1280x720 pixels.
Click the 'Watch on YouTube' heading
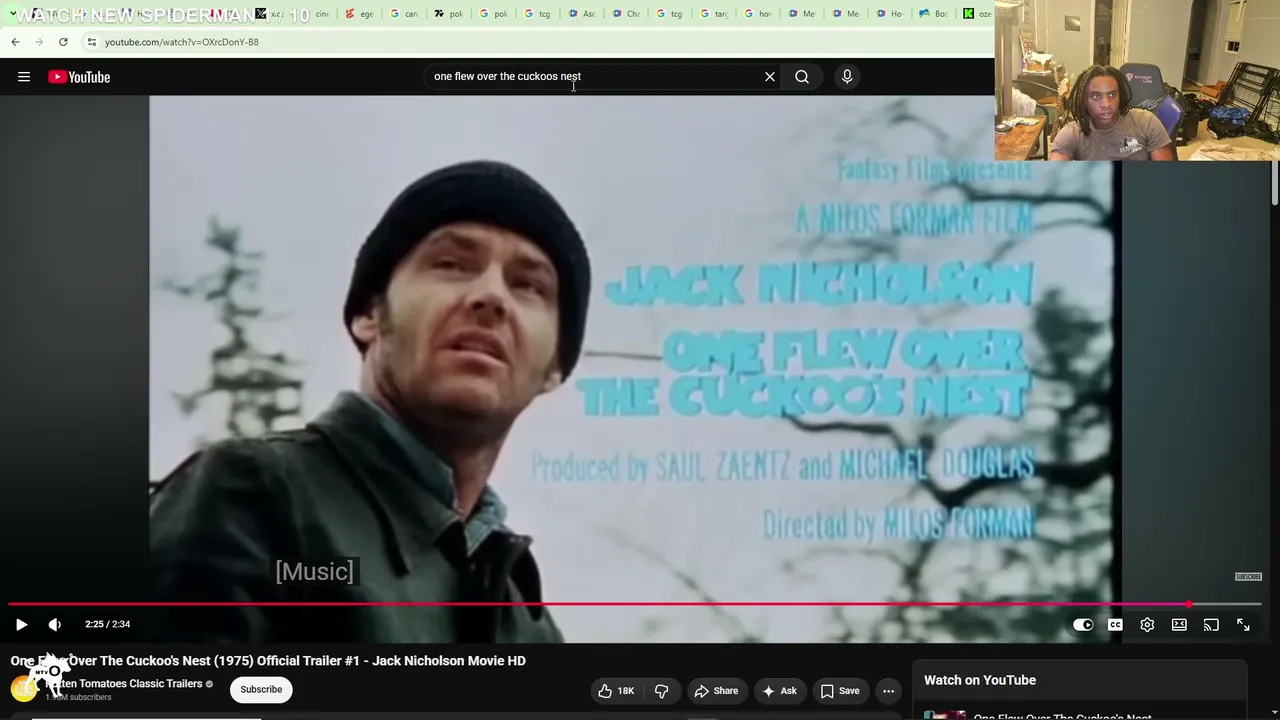980,680
